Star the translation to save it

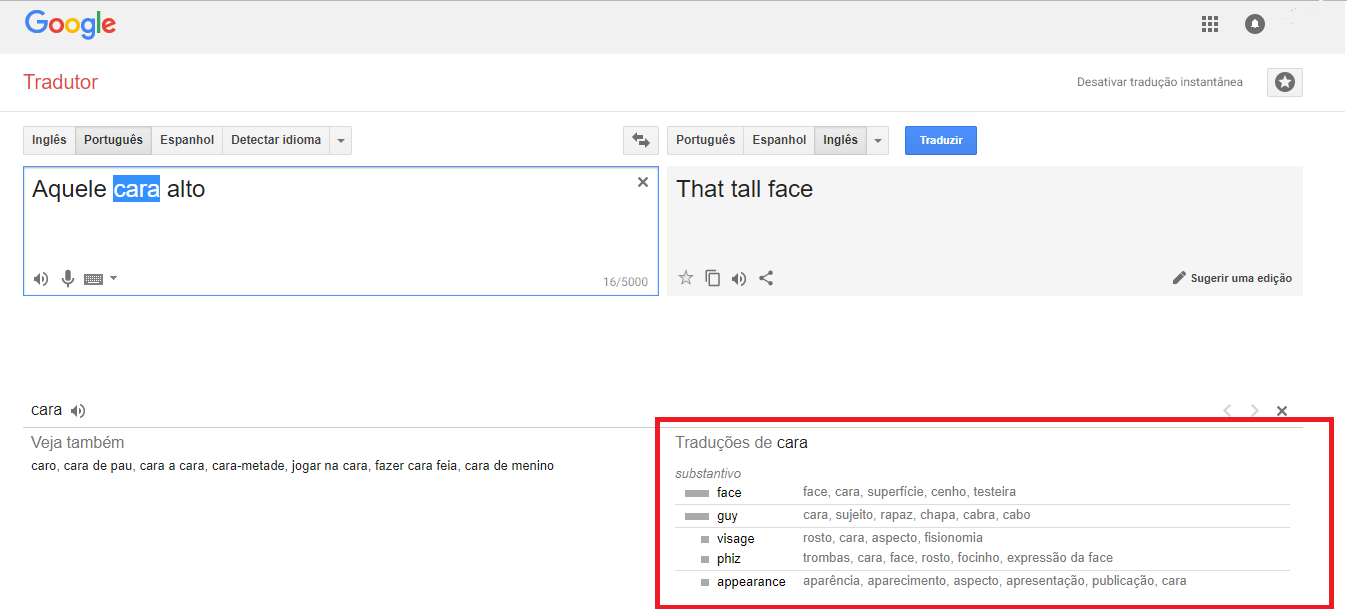point(686,278)
